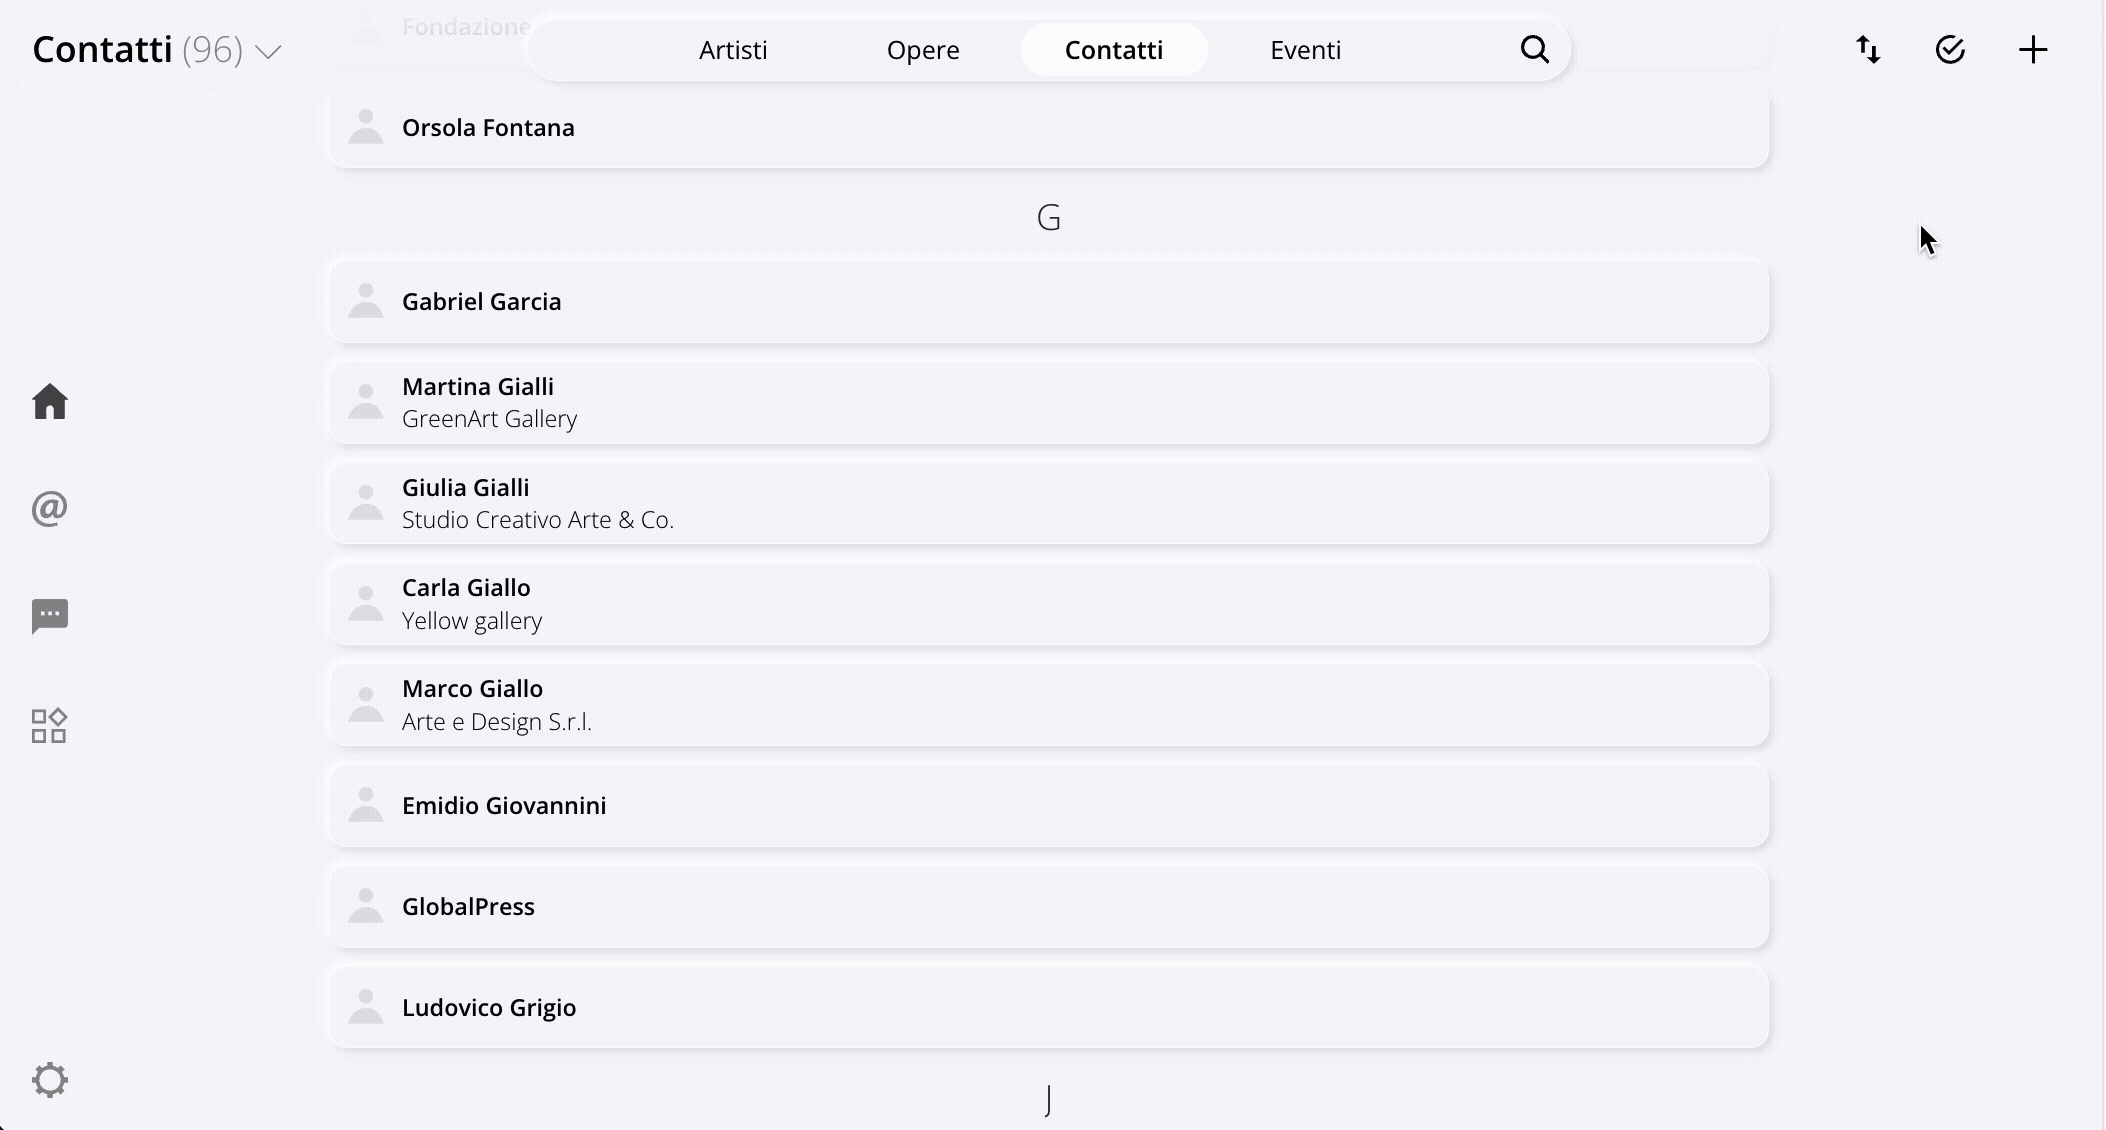Click Orsola Fontana's avatar thumbnail
The height and width of the screenshot is (1130, 2106).
(x=365, y=127)
